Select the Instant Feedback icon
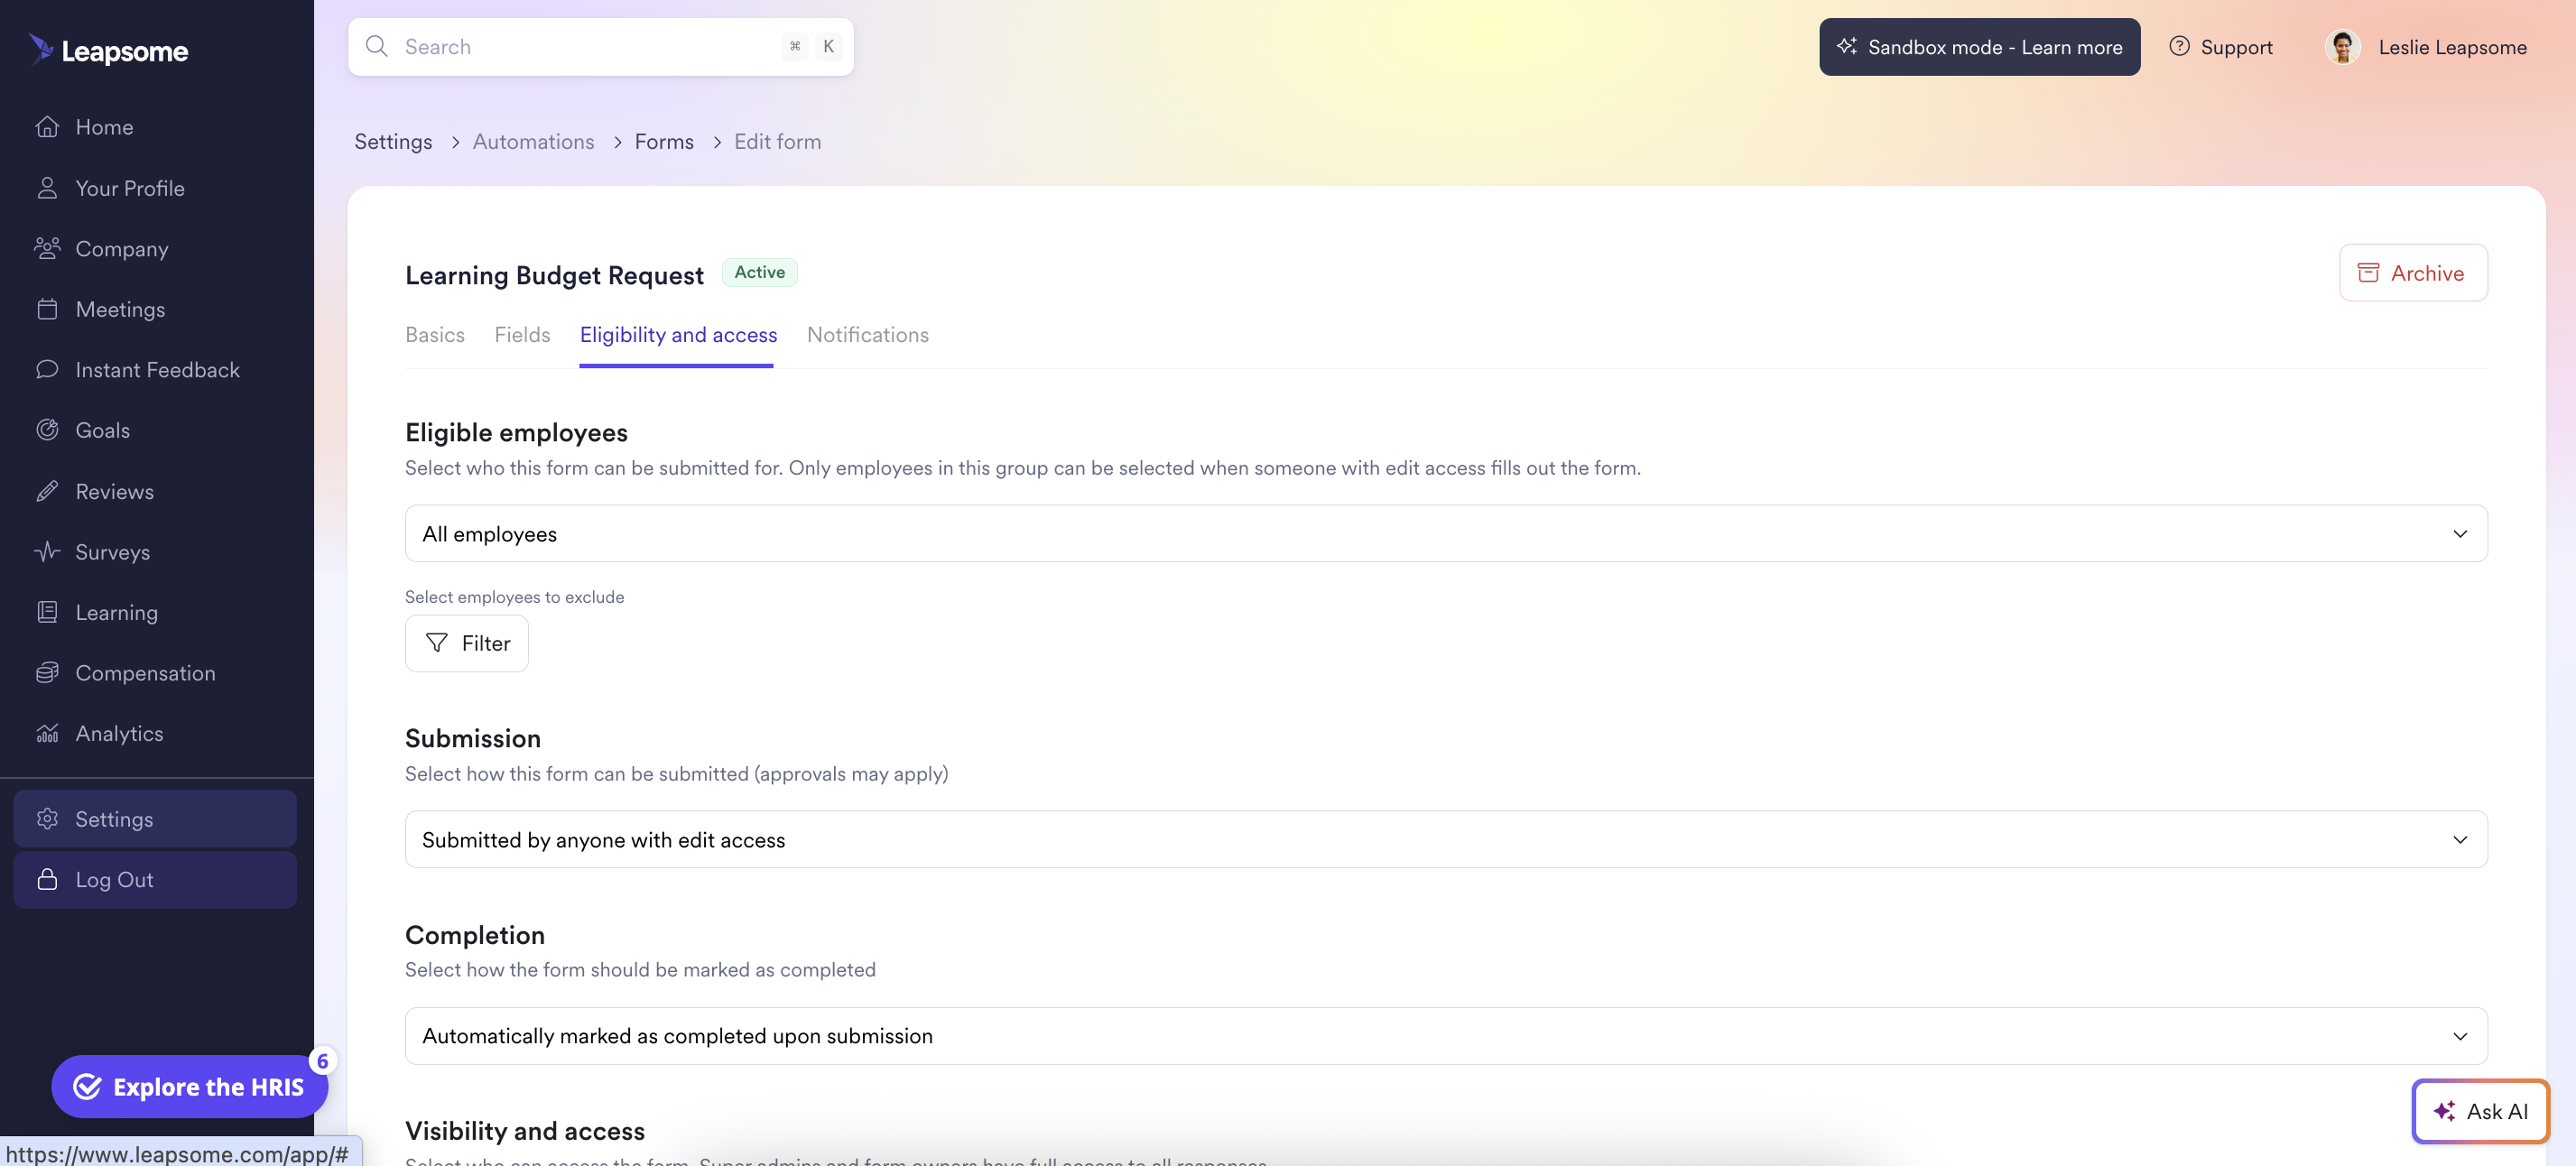Screen dimensions: 2576x1166 (47, 369)
